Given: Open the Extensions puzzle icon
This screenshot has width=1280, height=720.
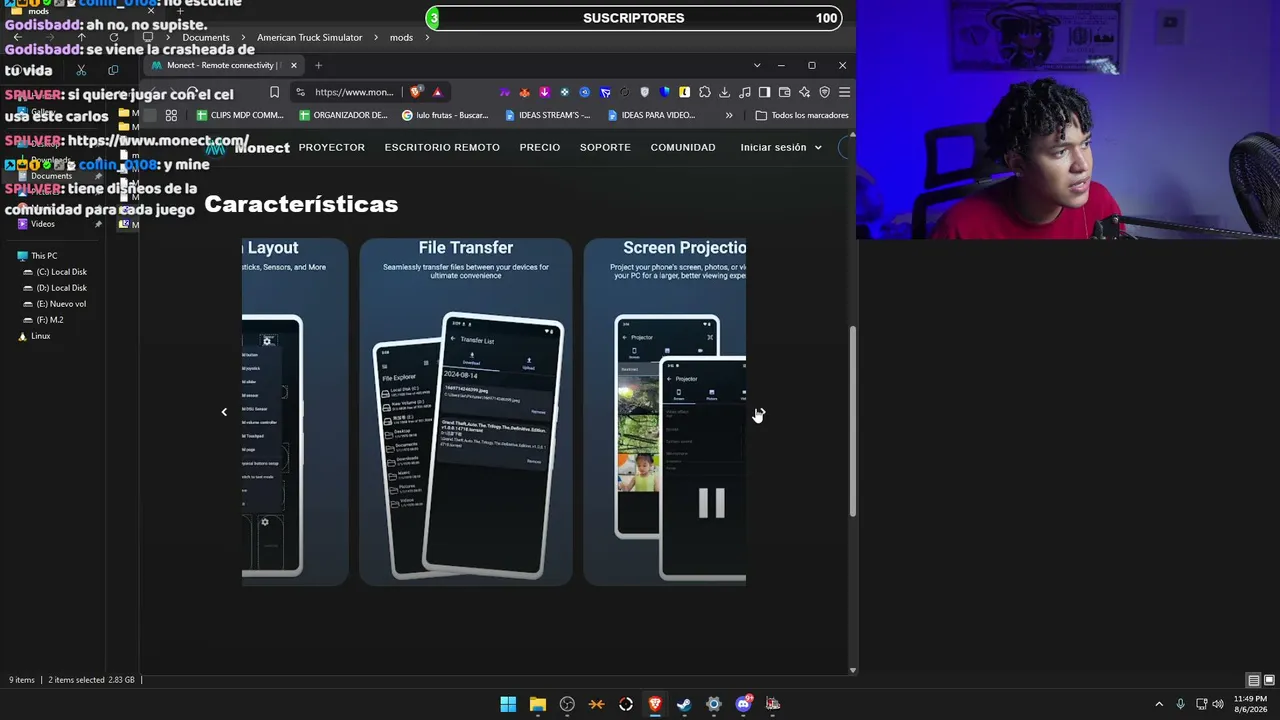Looking at the screenshot, I should 705,92.
